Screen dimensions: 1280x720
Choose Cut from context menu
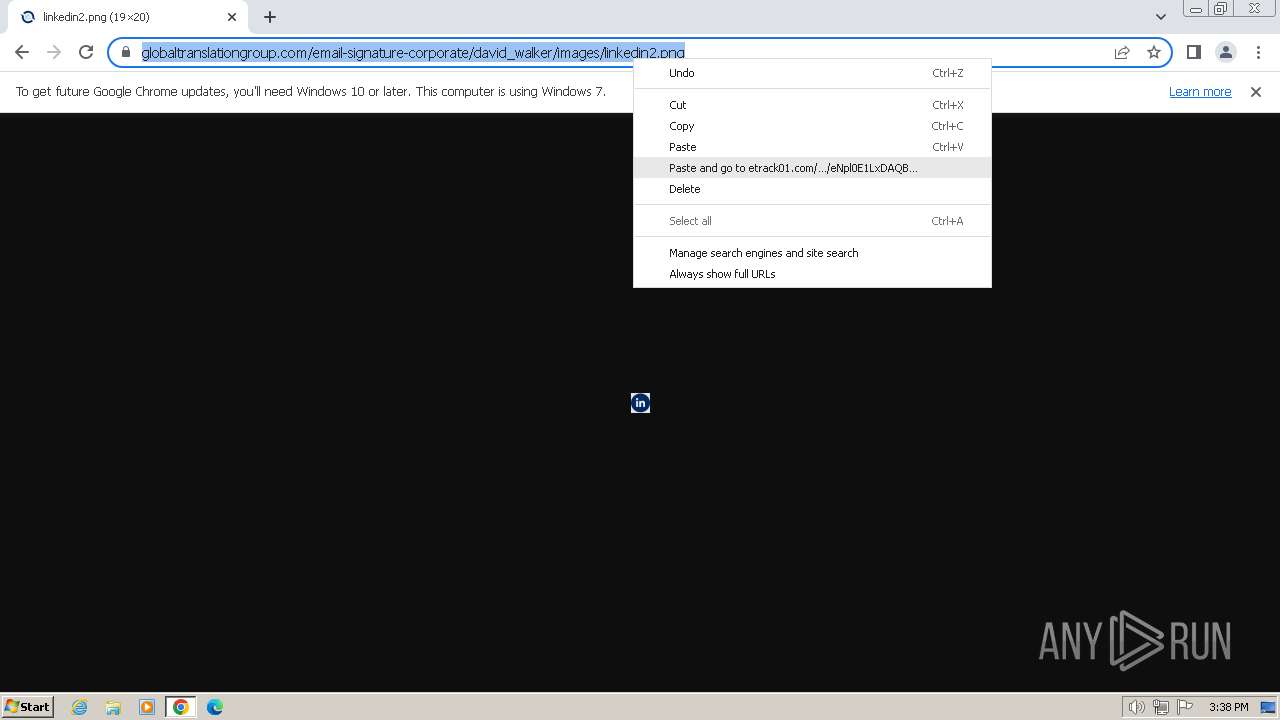coord(812,105)
